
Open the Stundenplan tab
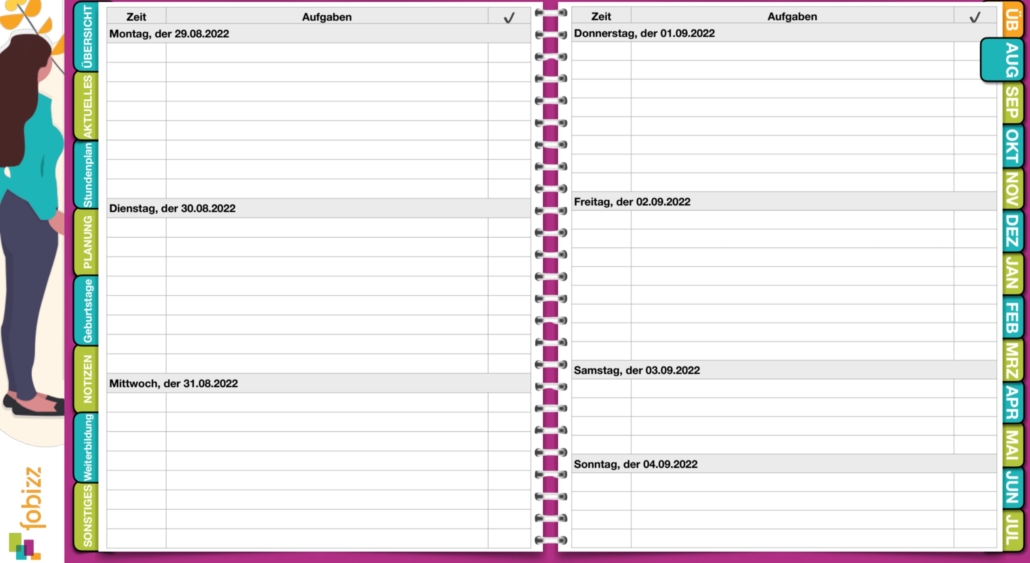click(x=87, y=174)
